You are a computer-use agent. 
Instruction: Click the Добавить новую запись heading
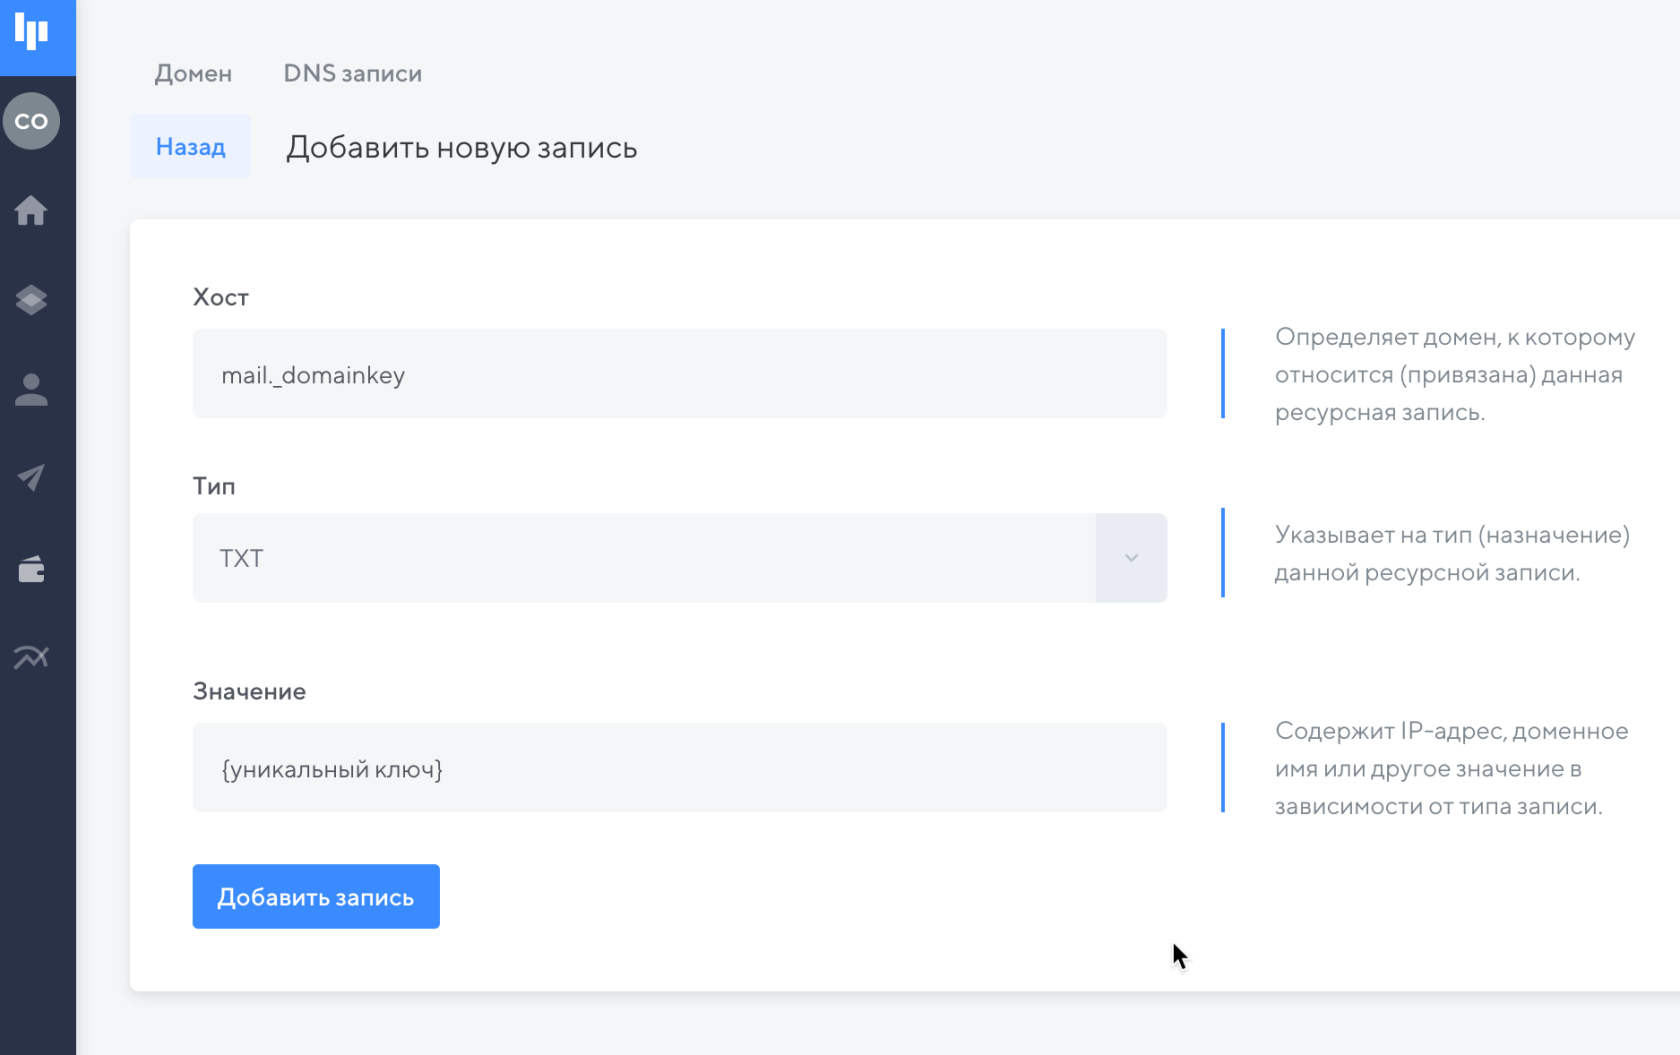tap(461, 148)
